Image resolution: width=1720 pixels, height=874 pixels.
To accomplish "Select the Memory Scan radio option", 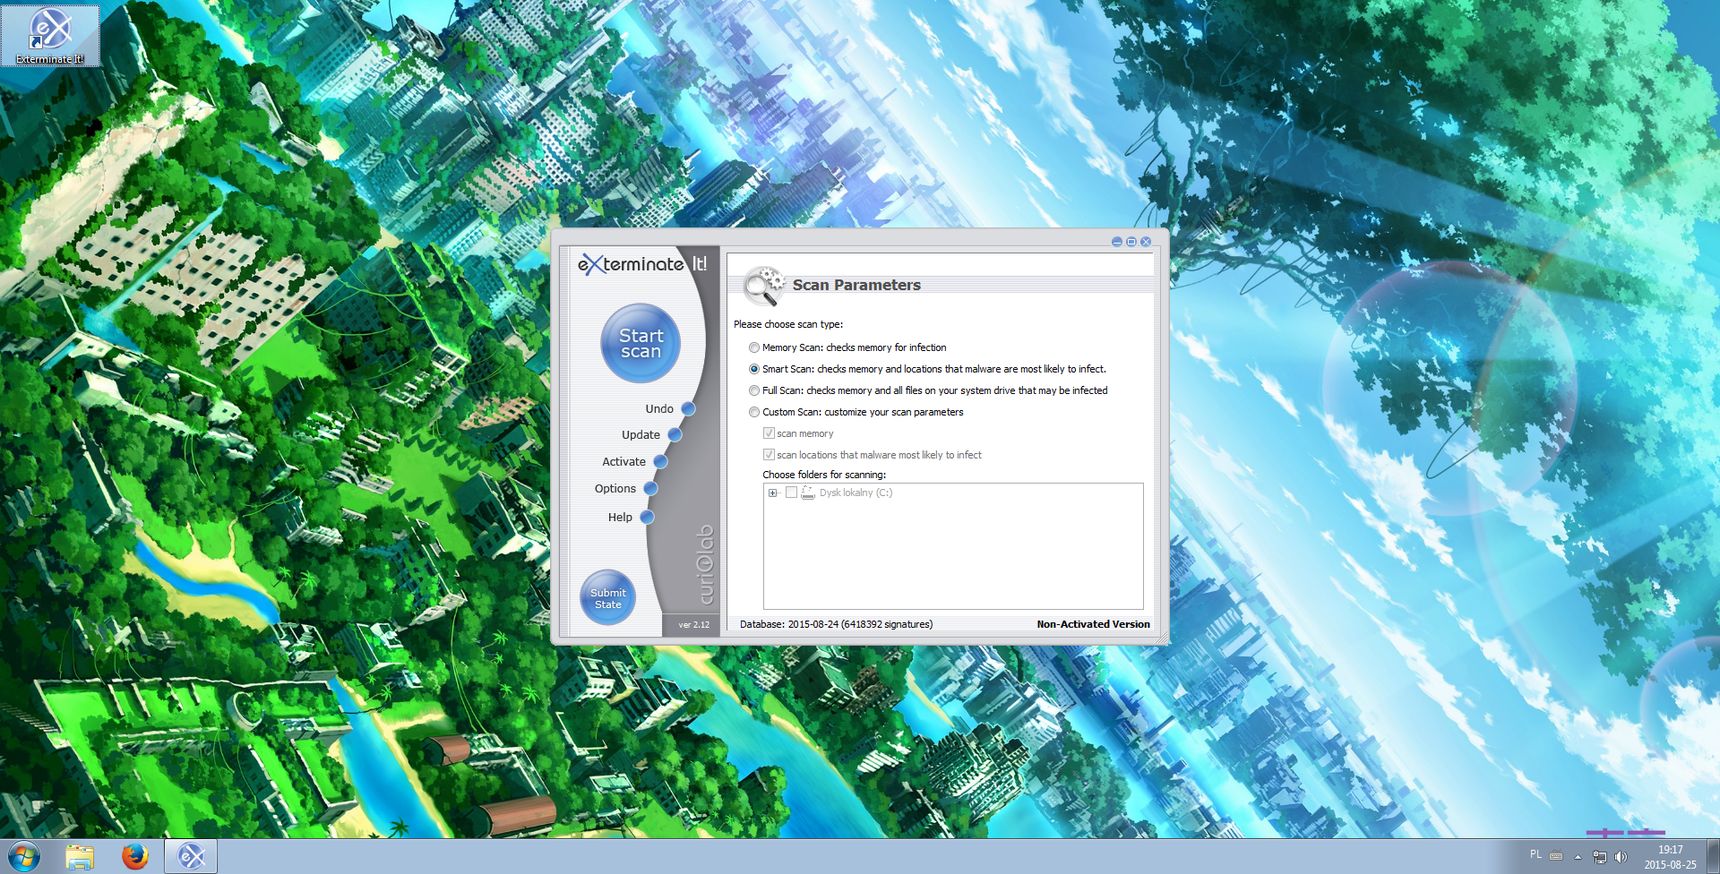I will click(754, 347).
